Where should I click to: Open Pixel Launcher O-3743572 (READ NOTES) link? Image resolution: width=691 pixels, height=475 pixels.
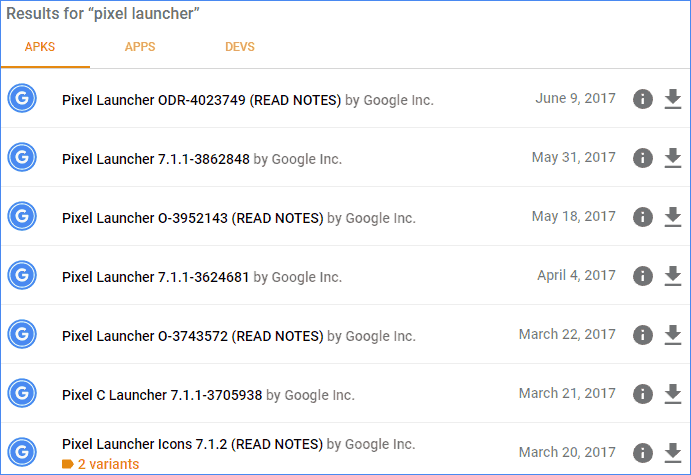click(193, 337)
